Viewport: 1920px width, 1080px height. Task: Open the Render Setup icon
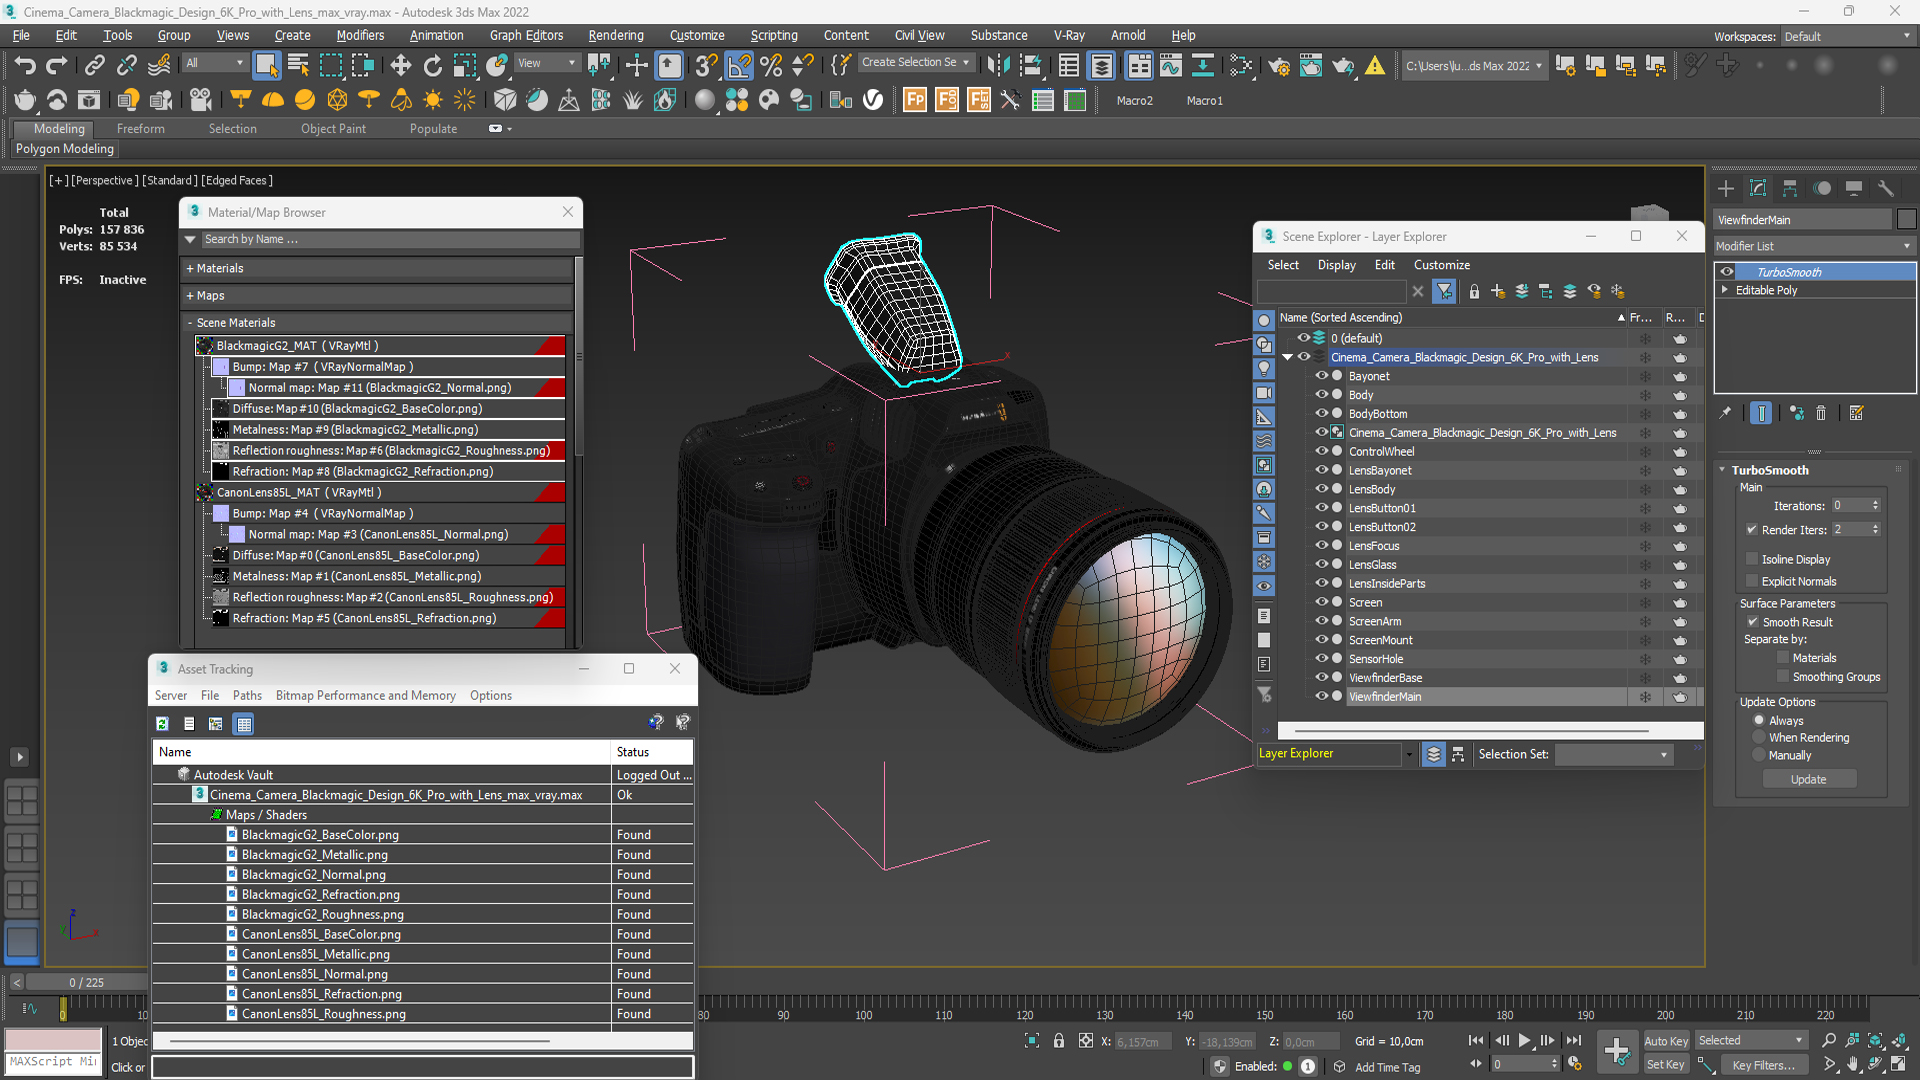coord(1279,65)
